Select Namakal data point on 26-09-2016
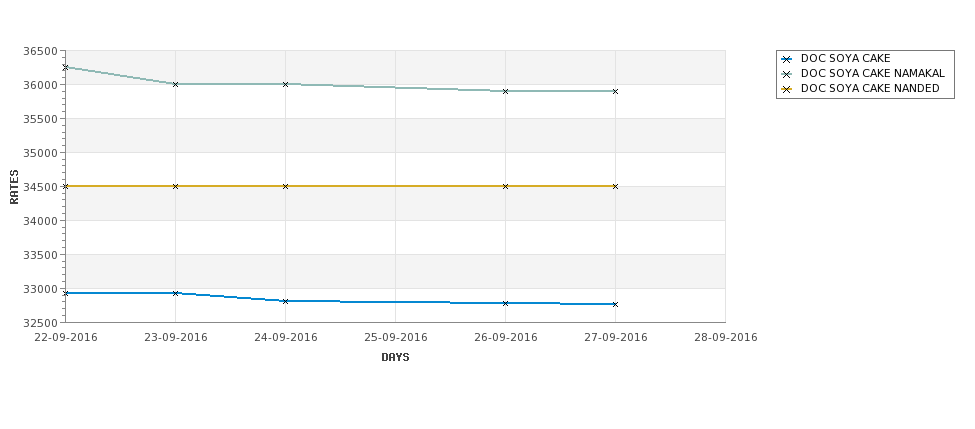This screenshot has height=429, width=975. 506,91
